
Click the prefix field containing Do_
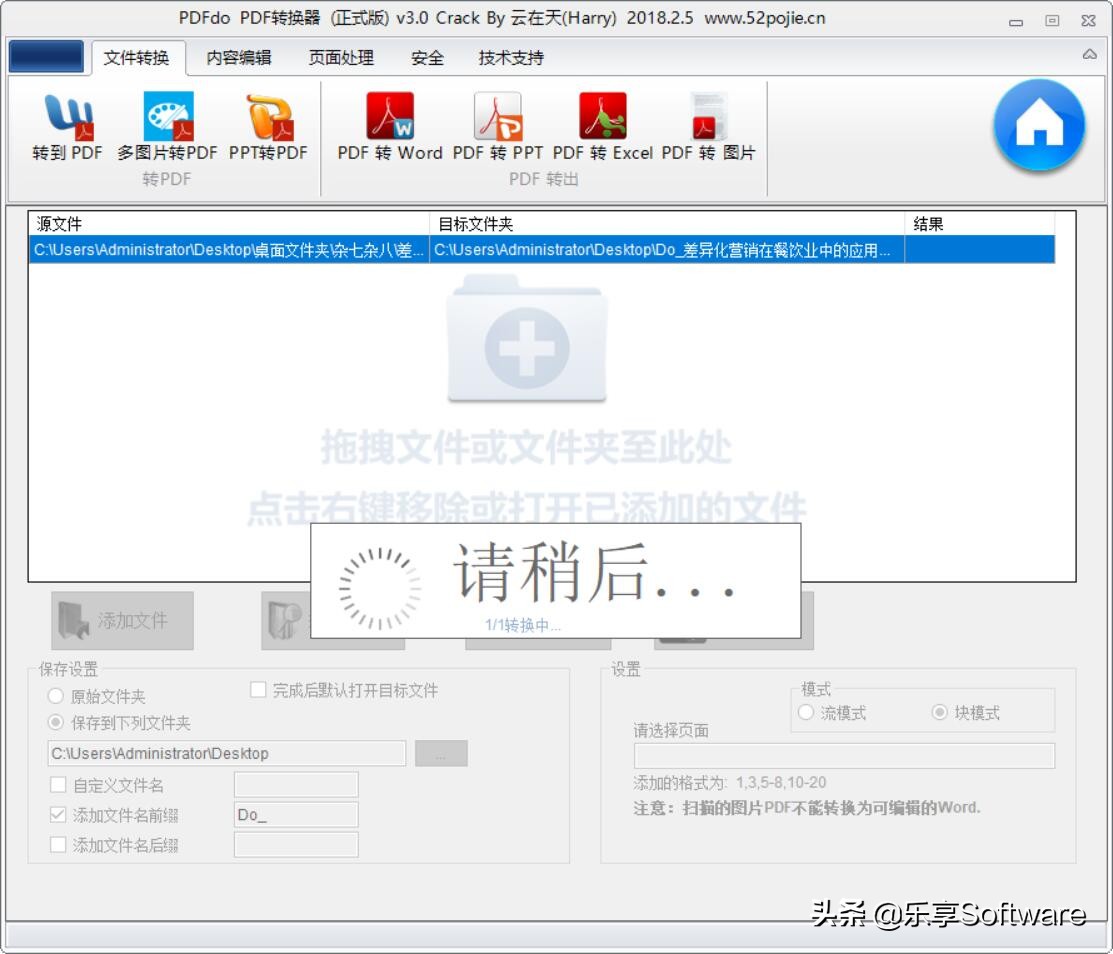click(x=296, y=814)
